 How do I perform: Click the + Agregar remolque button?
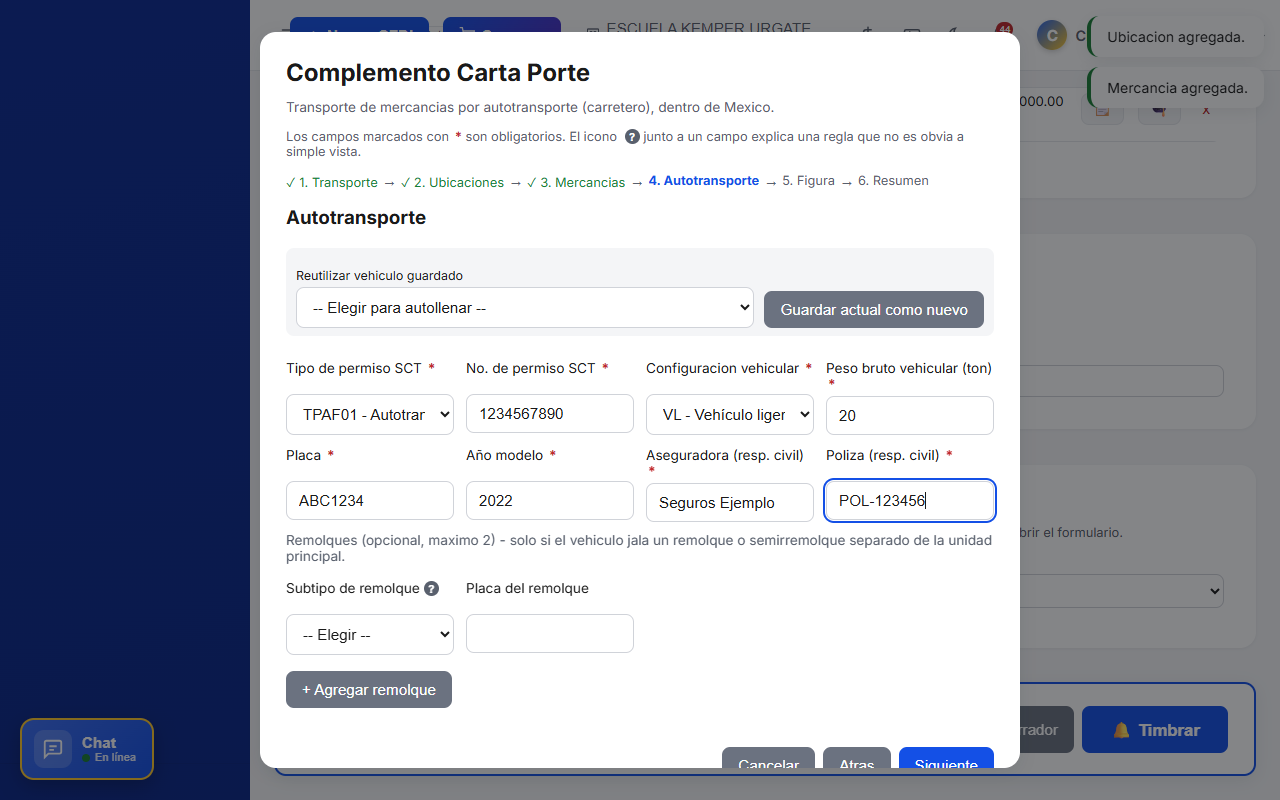369,689
